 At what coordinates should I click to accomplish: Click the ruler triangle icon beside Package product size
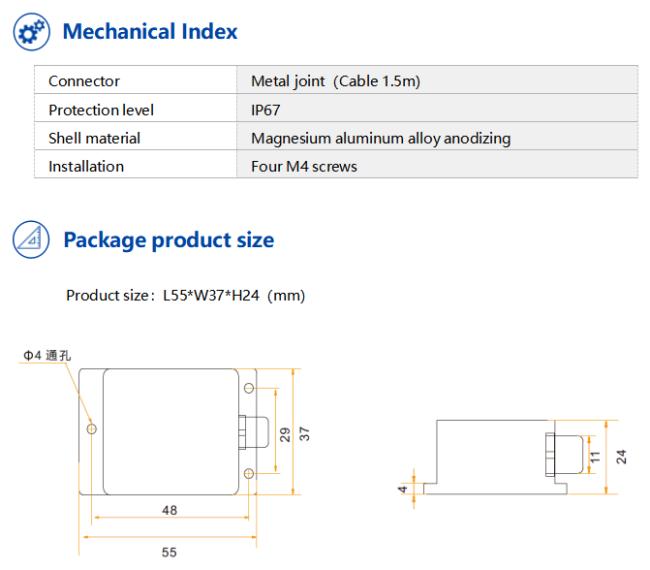[31, 239]
